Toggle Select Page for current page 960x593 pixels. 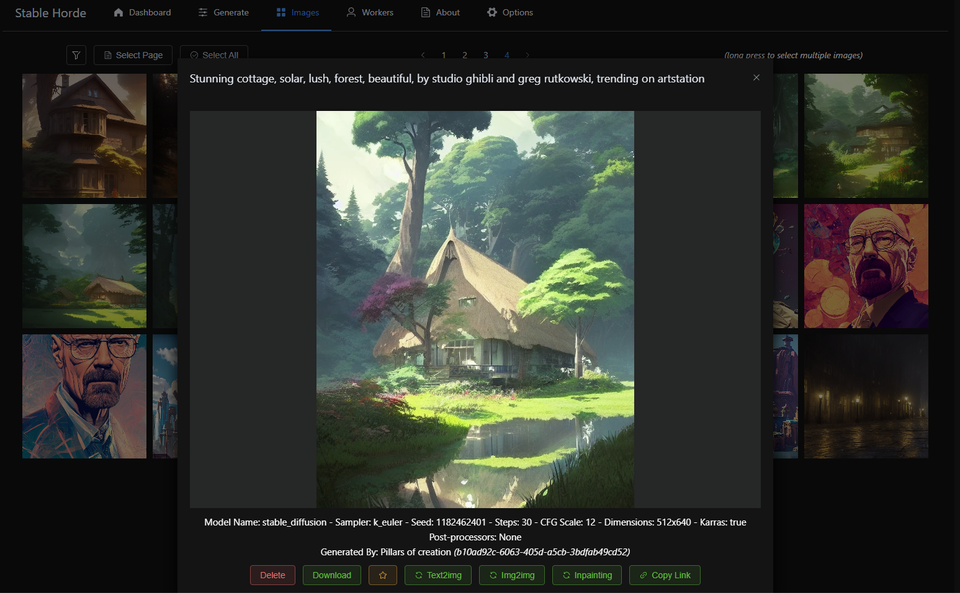point(132,55)
